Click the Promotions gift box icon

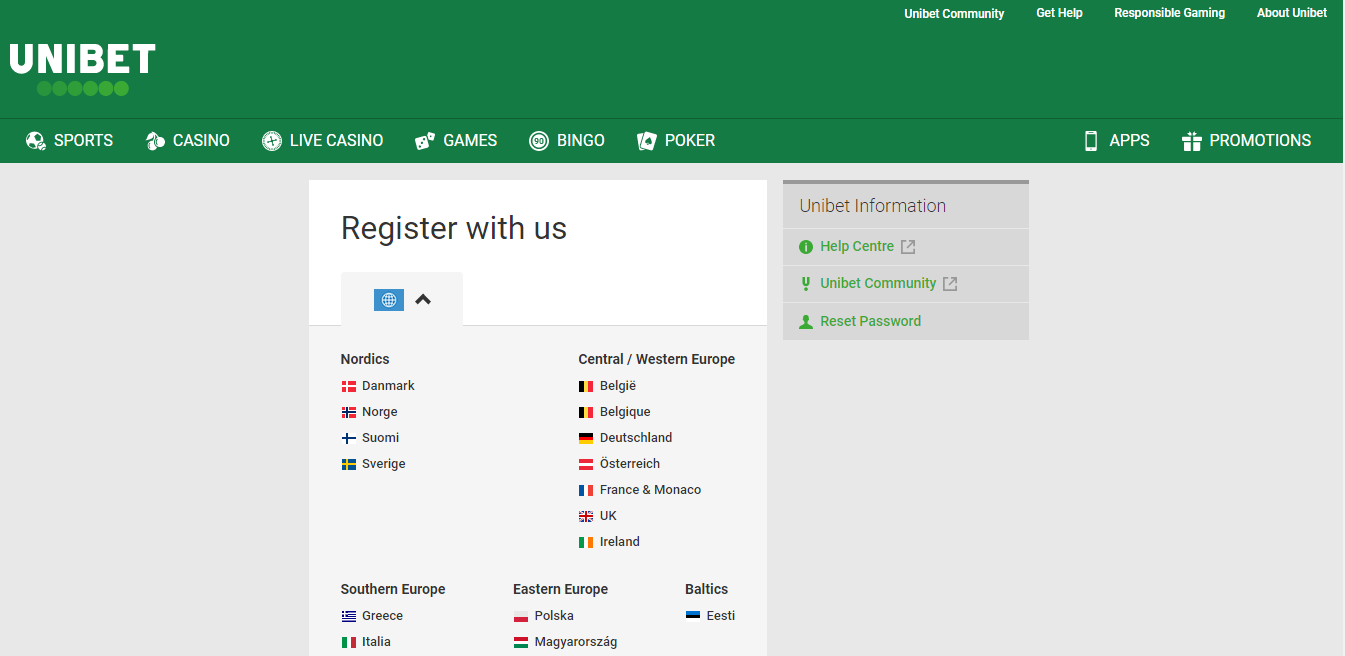pyautogui.click(x=1191, y=141)
